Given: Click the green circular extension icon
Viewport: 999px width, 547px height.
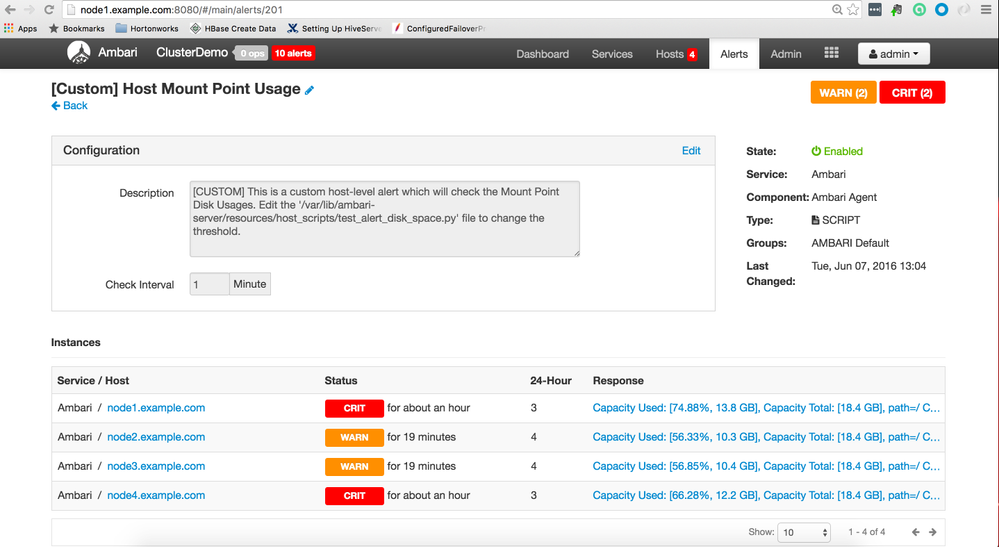Looking at the screenshot, I should (919, 10).
